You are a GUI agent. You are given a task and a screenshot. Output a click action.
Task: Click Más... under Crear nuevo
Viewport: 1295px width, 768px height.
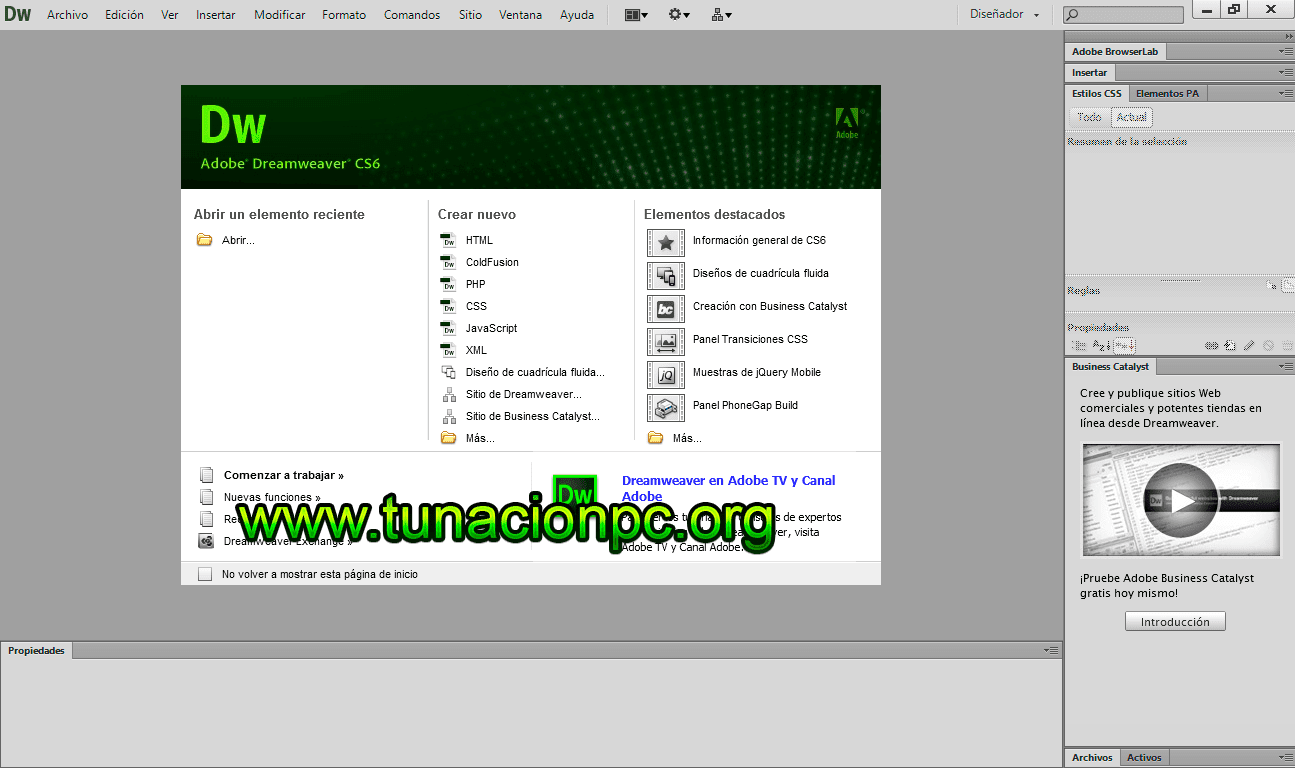coord(480,438)
